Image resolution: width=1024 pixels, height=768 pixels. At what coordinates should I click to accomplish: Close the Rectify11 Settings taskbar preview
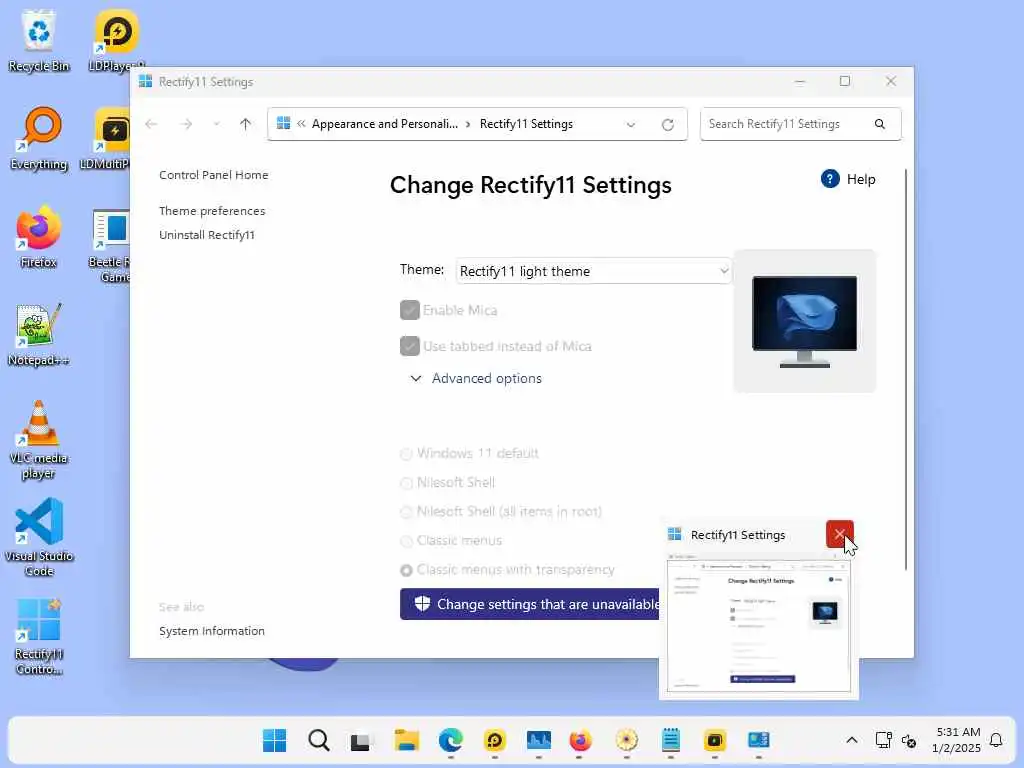[840, 534]
